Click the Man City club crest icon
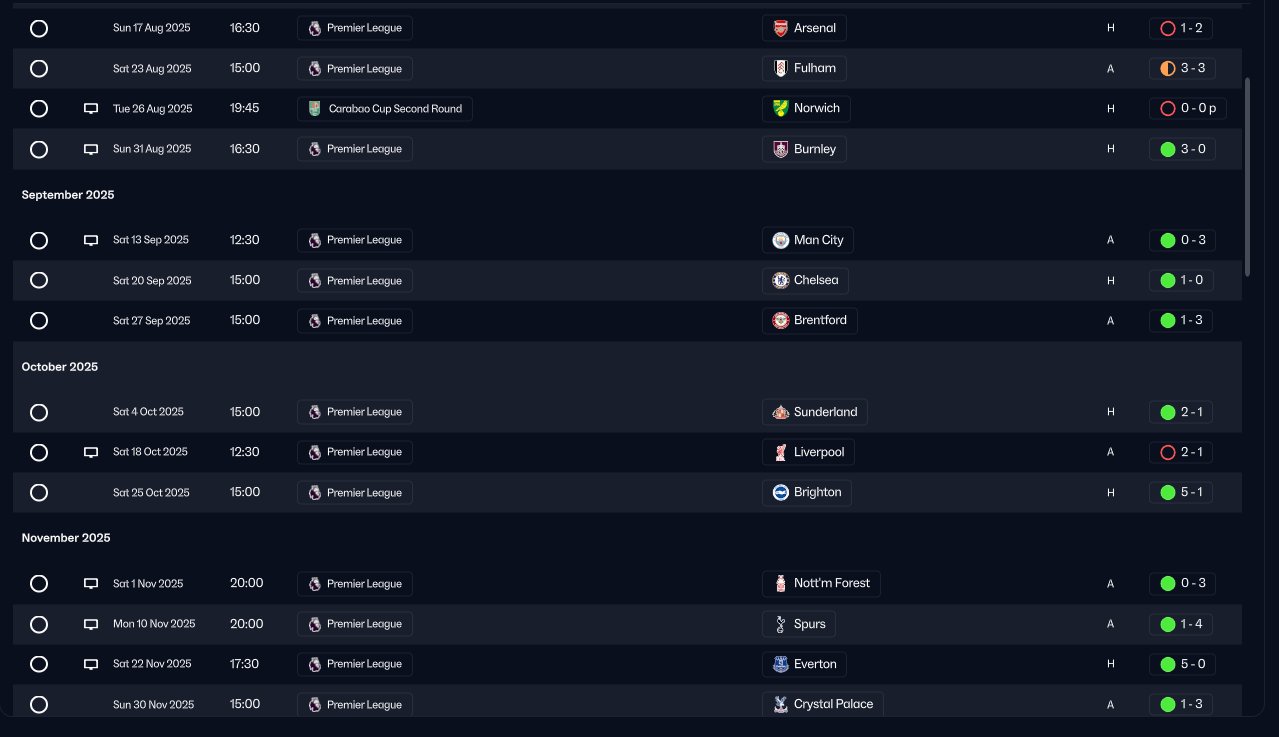 pos(781,240)
